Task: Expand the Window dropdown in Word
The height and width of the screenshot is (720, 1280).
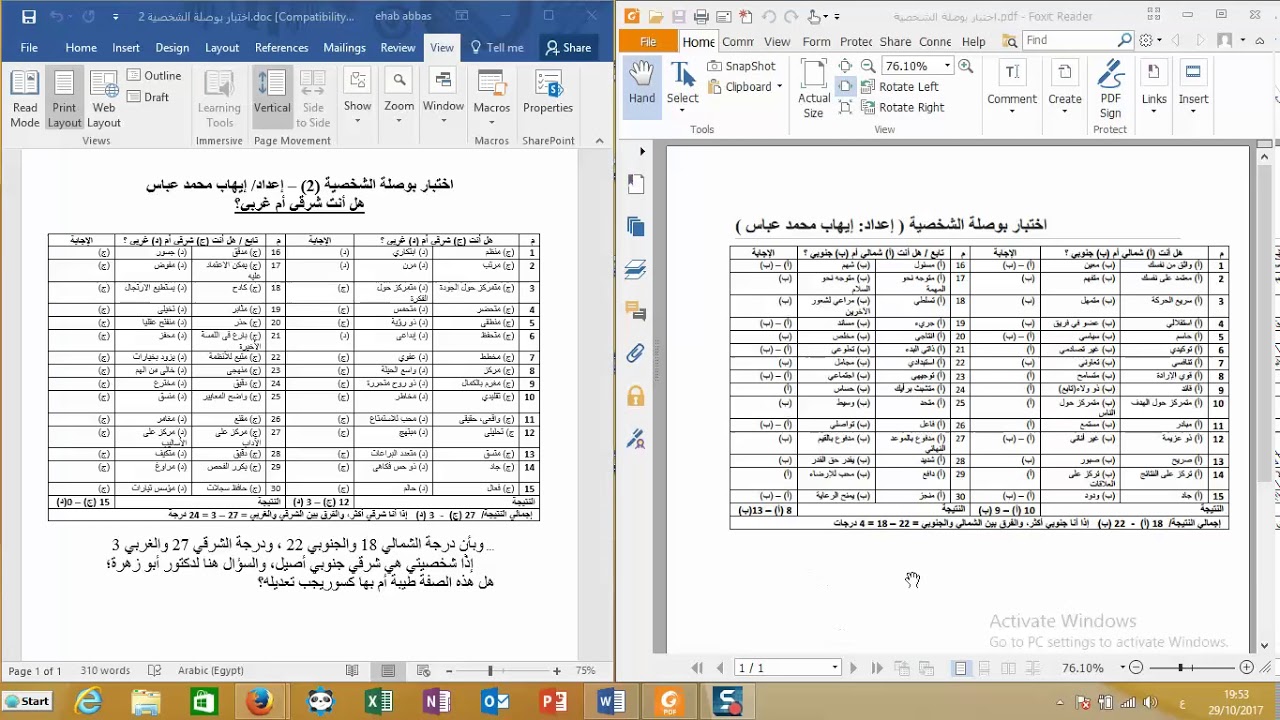Action: click(443, 98)
